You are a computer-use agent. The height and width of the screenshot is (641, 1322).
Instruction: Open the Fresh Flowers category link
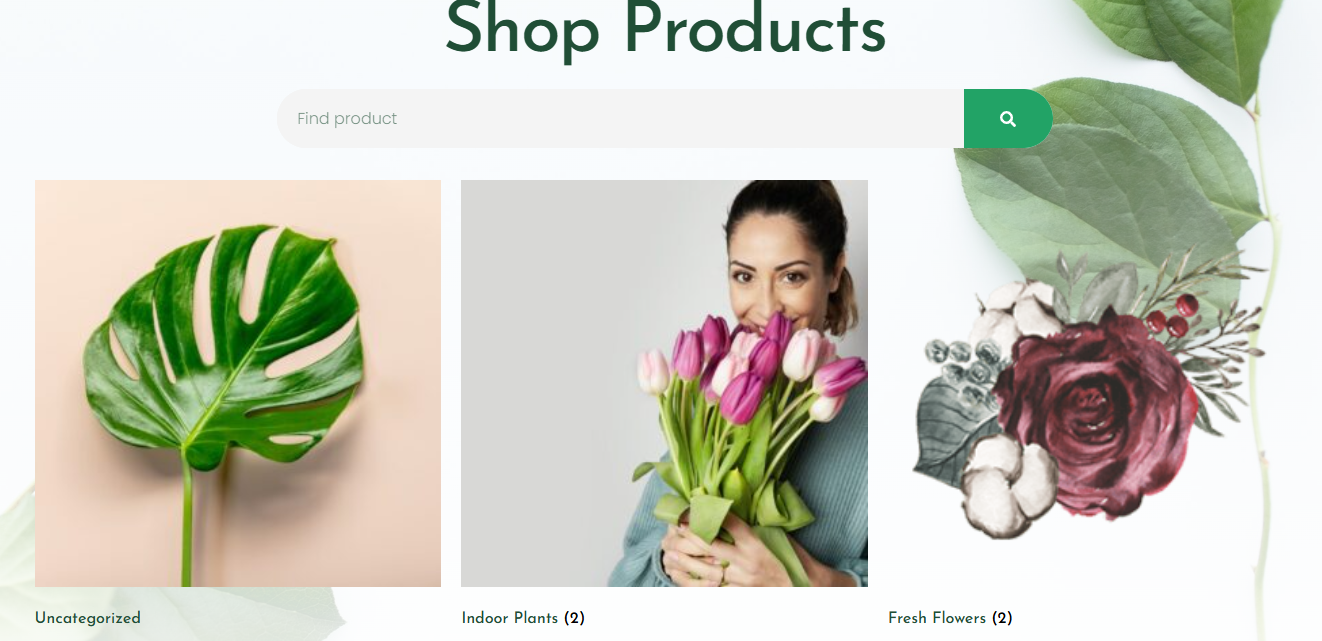pyautogui.click(x=937, y=618)
